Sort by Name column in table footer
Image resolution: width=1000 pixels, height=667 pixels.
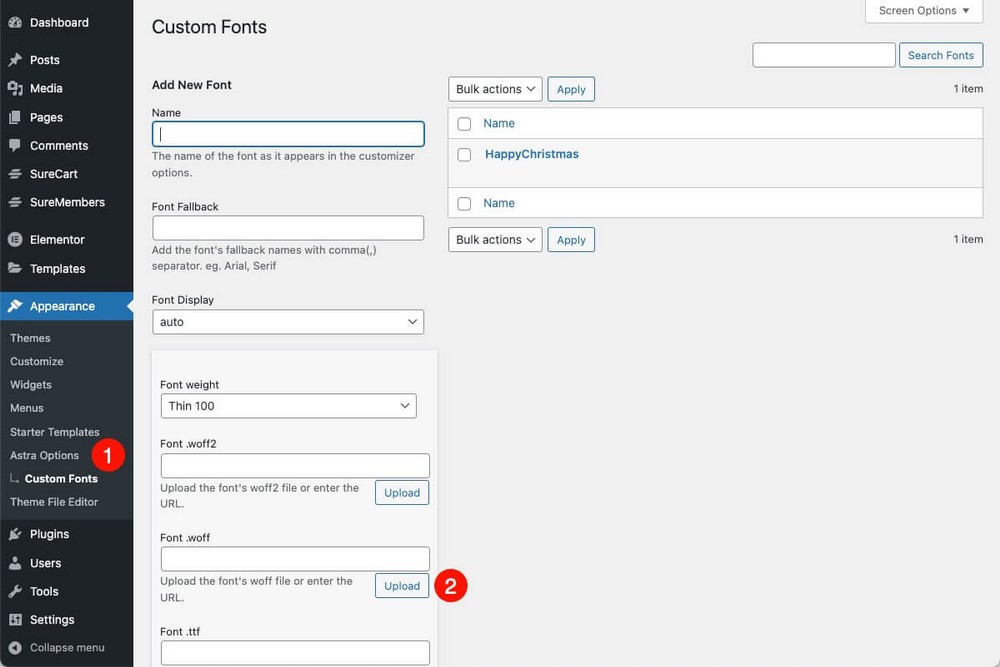pos(499,203)
